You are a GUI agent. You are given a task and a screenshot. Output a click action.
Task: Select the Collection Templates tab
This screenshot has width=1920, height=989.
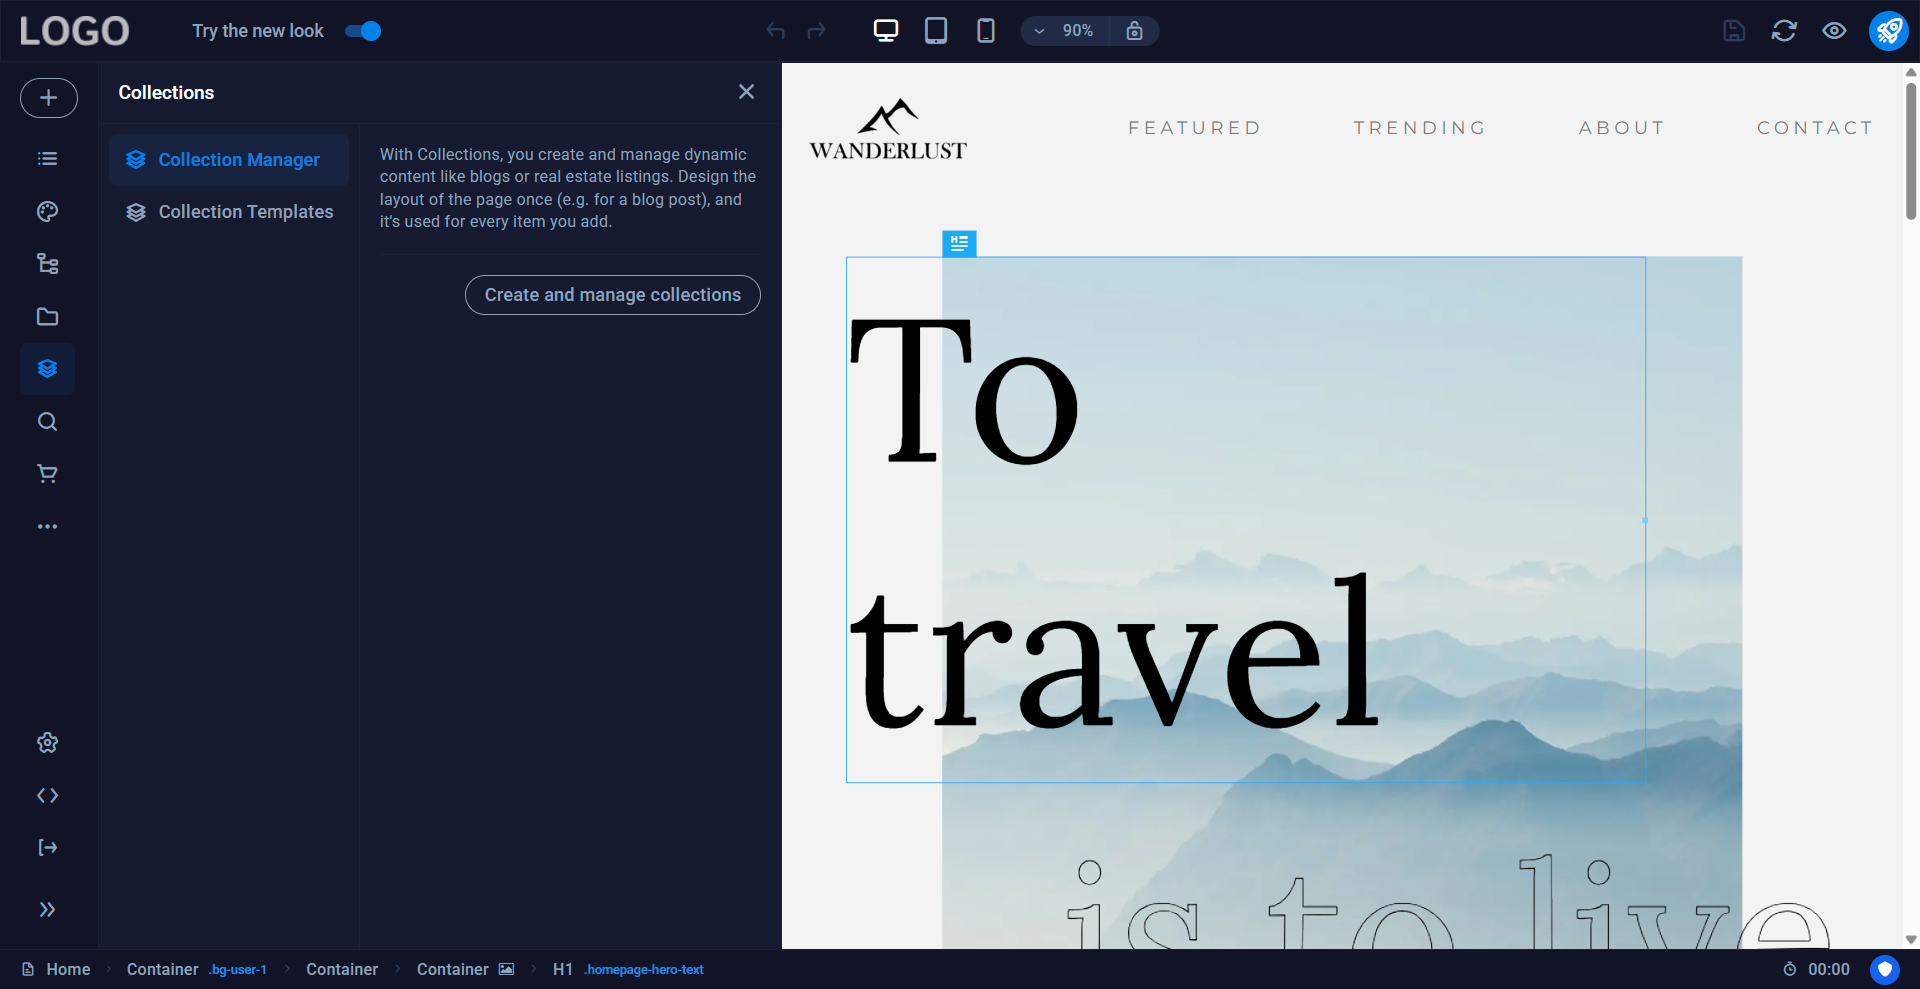pyautogui.click(x=229, y=212)
